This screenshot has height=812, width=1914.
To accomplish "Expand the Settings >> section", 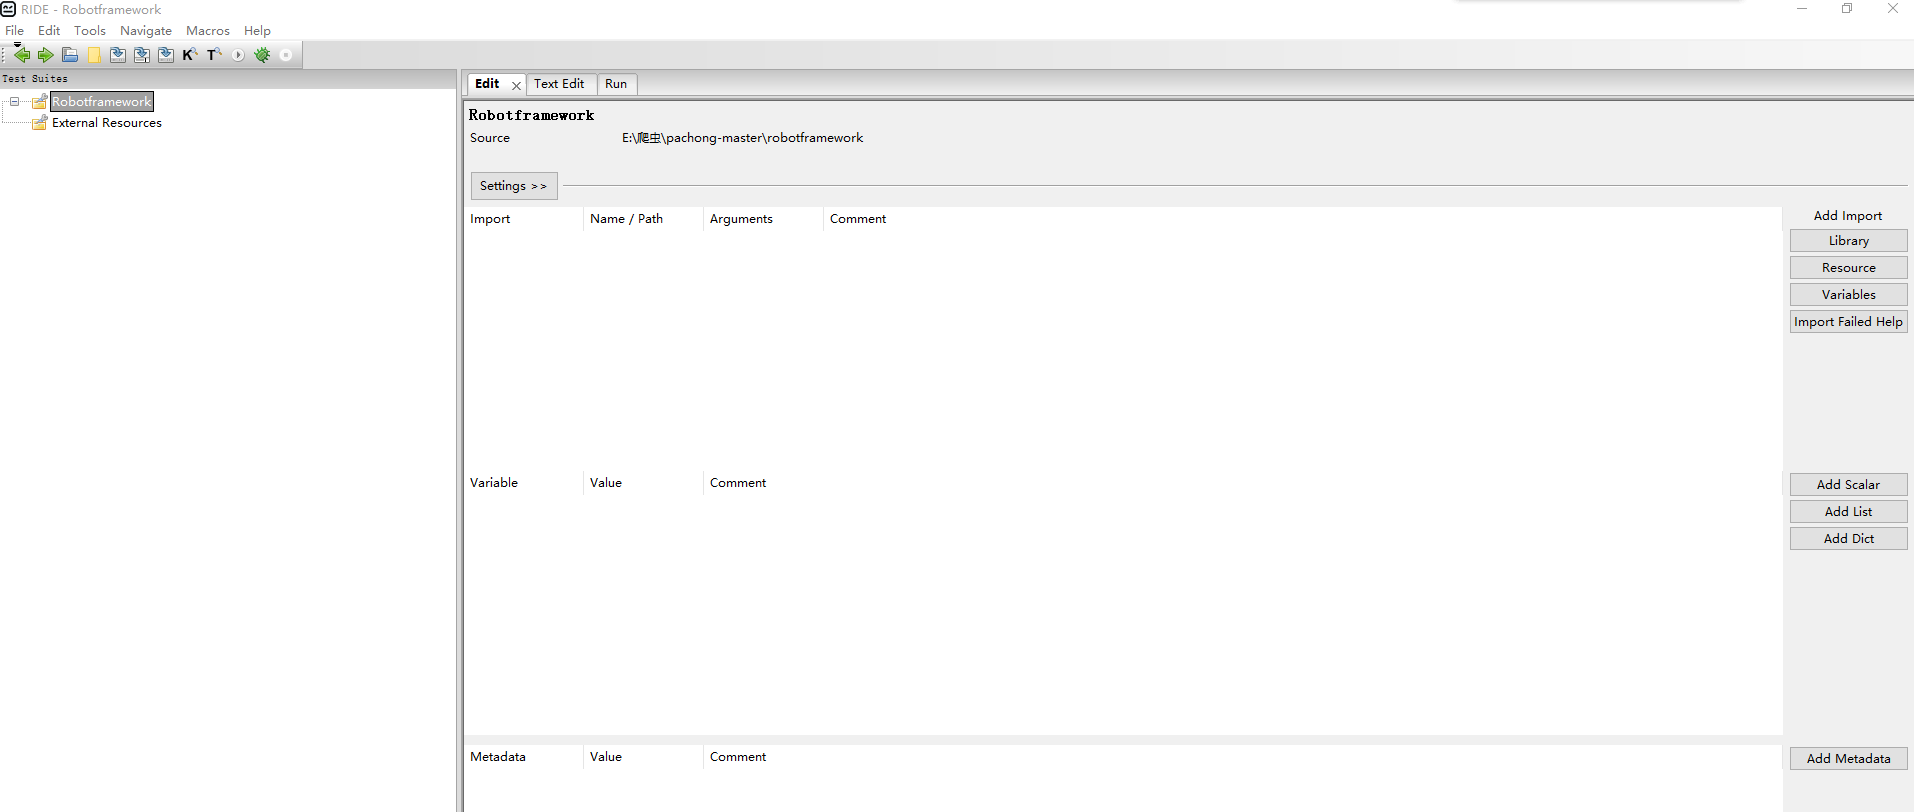I will tap(514, 186).
